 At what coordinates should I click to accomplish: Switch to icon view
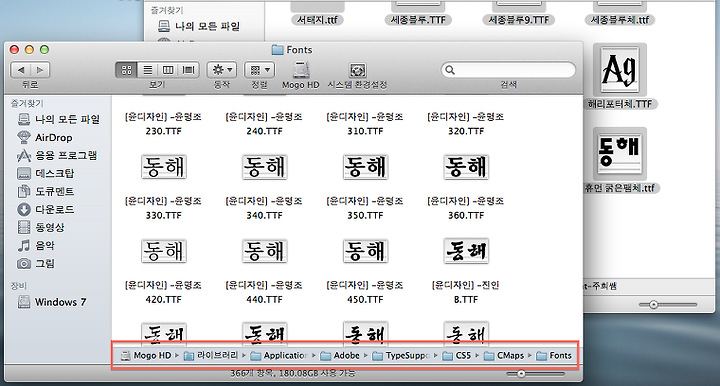pyautogui.click(x=126, y=70)
